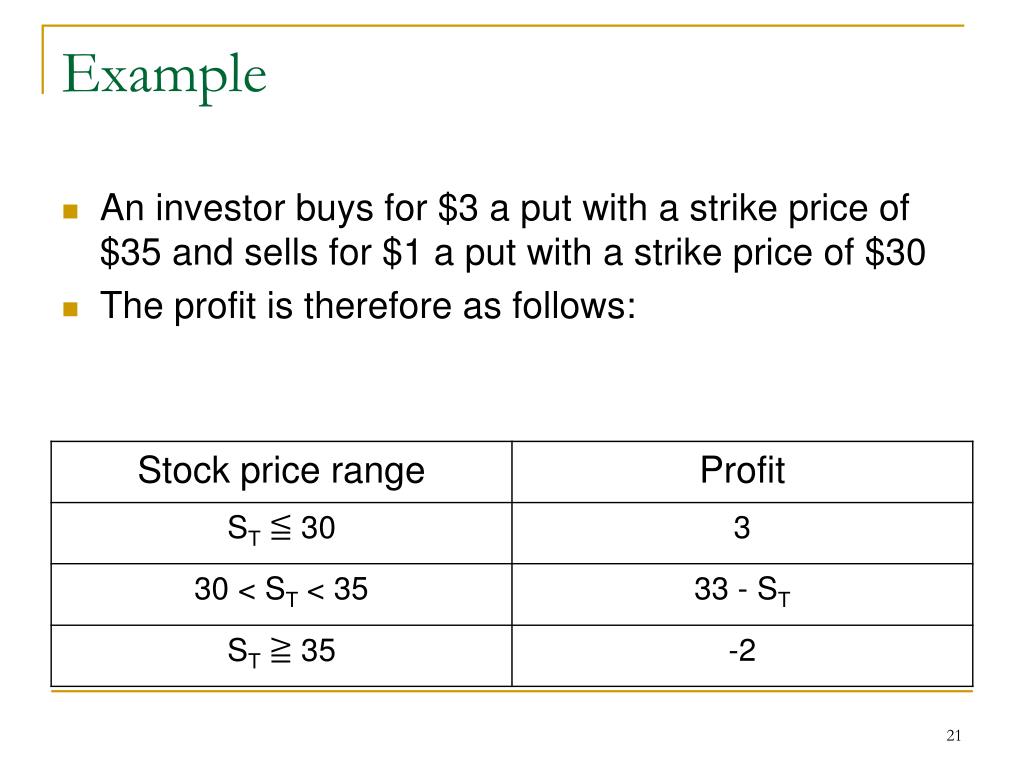The image size is (1024, 768).
Task: Select the second yellow bullet marker
Action: [x=71, y=308]
